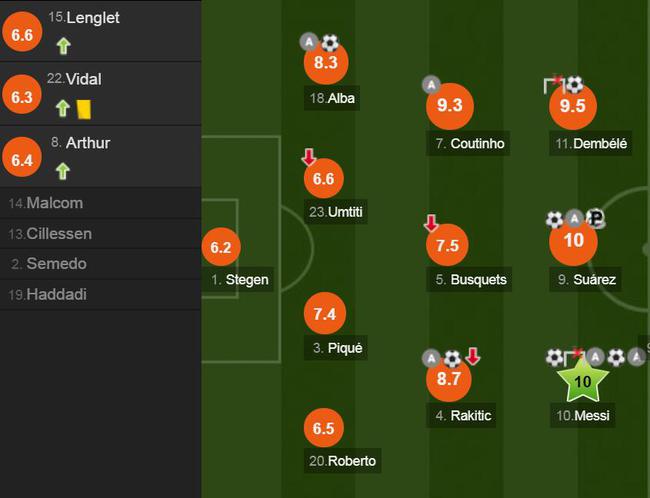Click the red substituted-off arrow above Umtiti
Viewport: 650px width, 498px height.
[309, 157]
